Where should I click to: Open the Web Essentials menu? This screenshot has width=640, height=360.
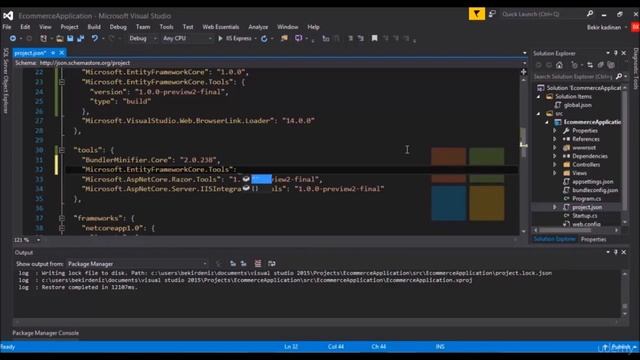point(221,27)
